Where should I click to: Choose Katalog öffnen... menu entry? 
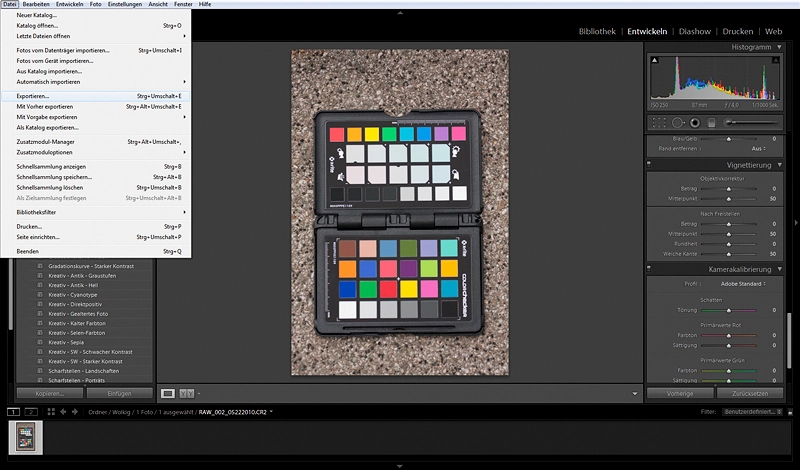(x=95, y=26)
